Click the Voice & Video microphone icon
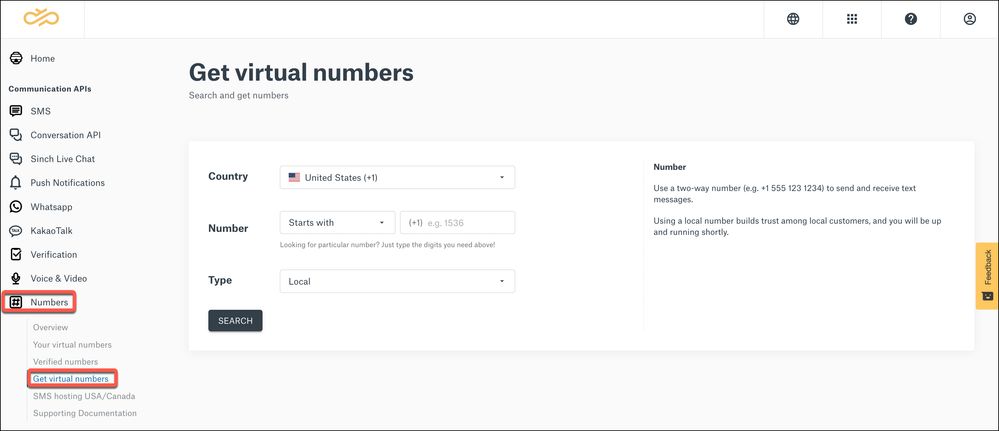 tap(16, 279)
